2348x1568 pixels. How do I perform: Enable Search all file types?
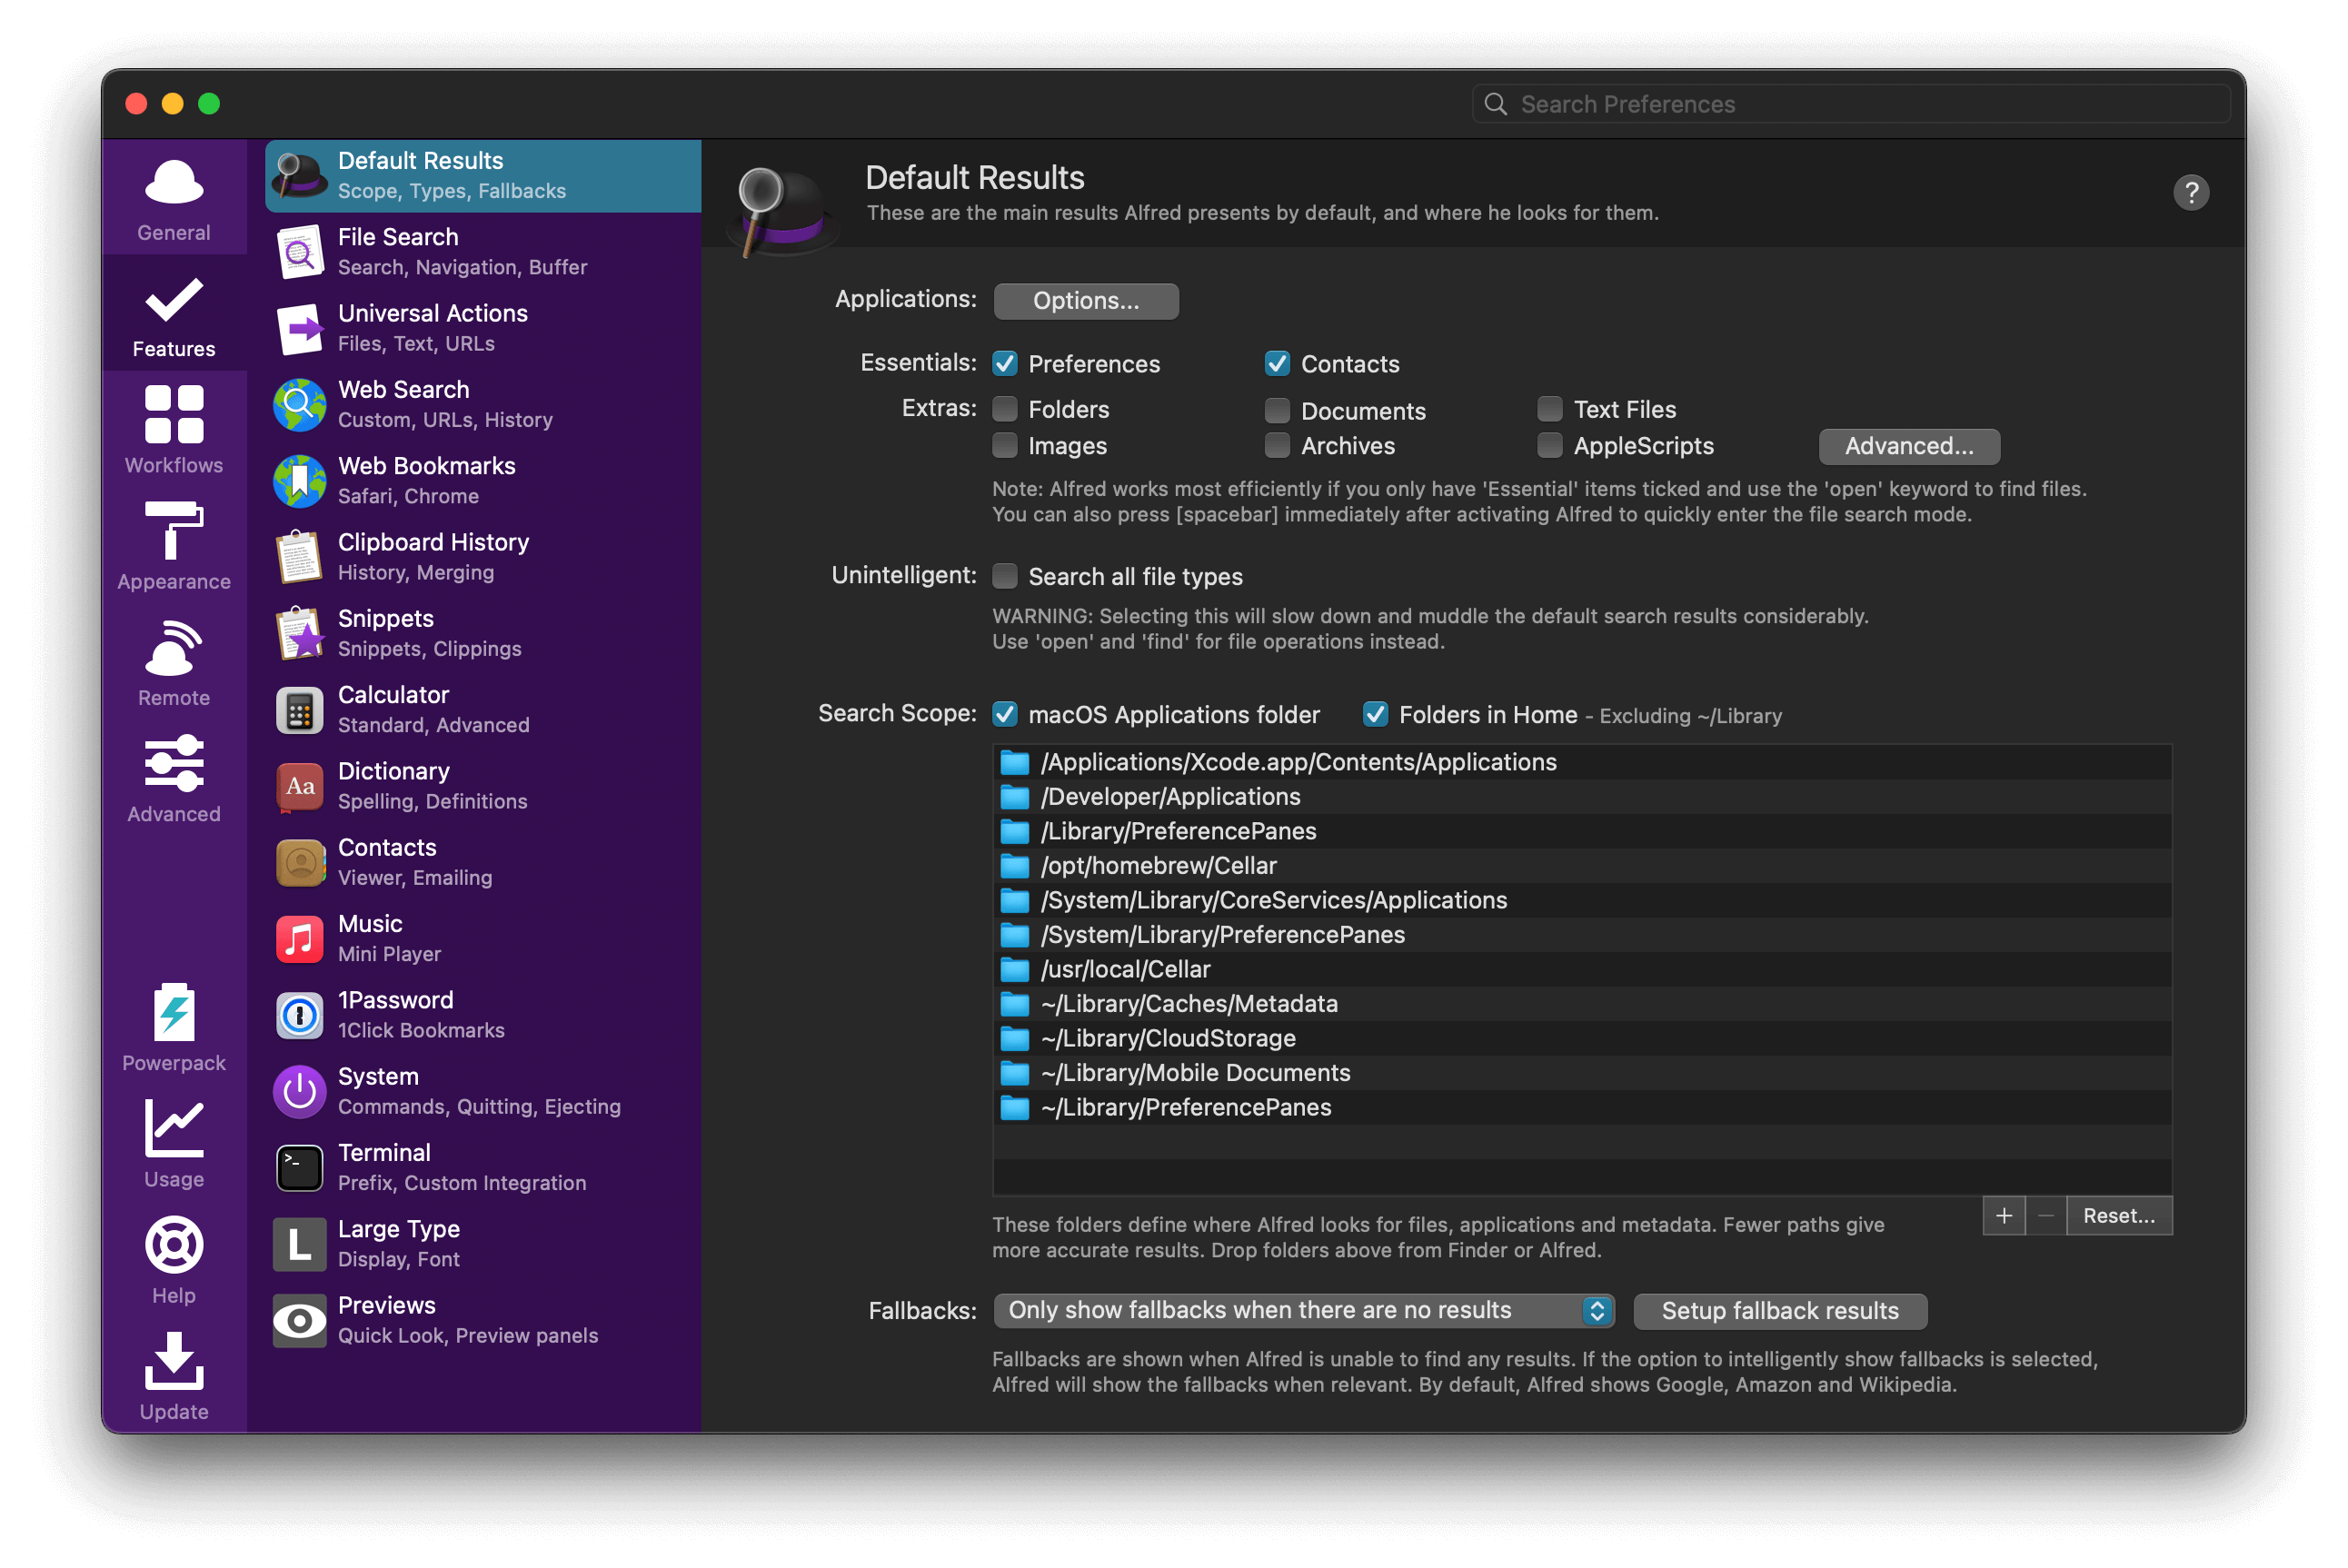pos(1005,576)
